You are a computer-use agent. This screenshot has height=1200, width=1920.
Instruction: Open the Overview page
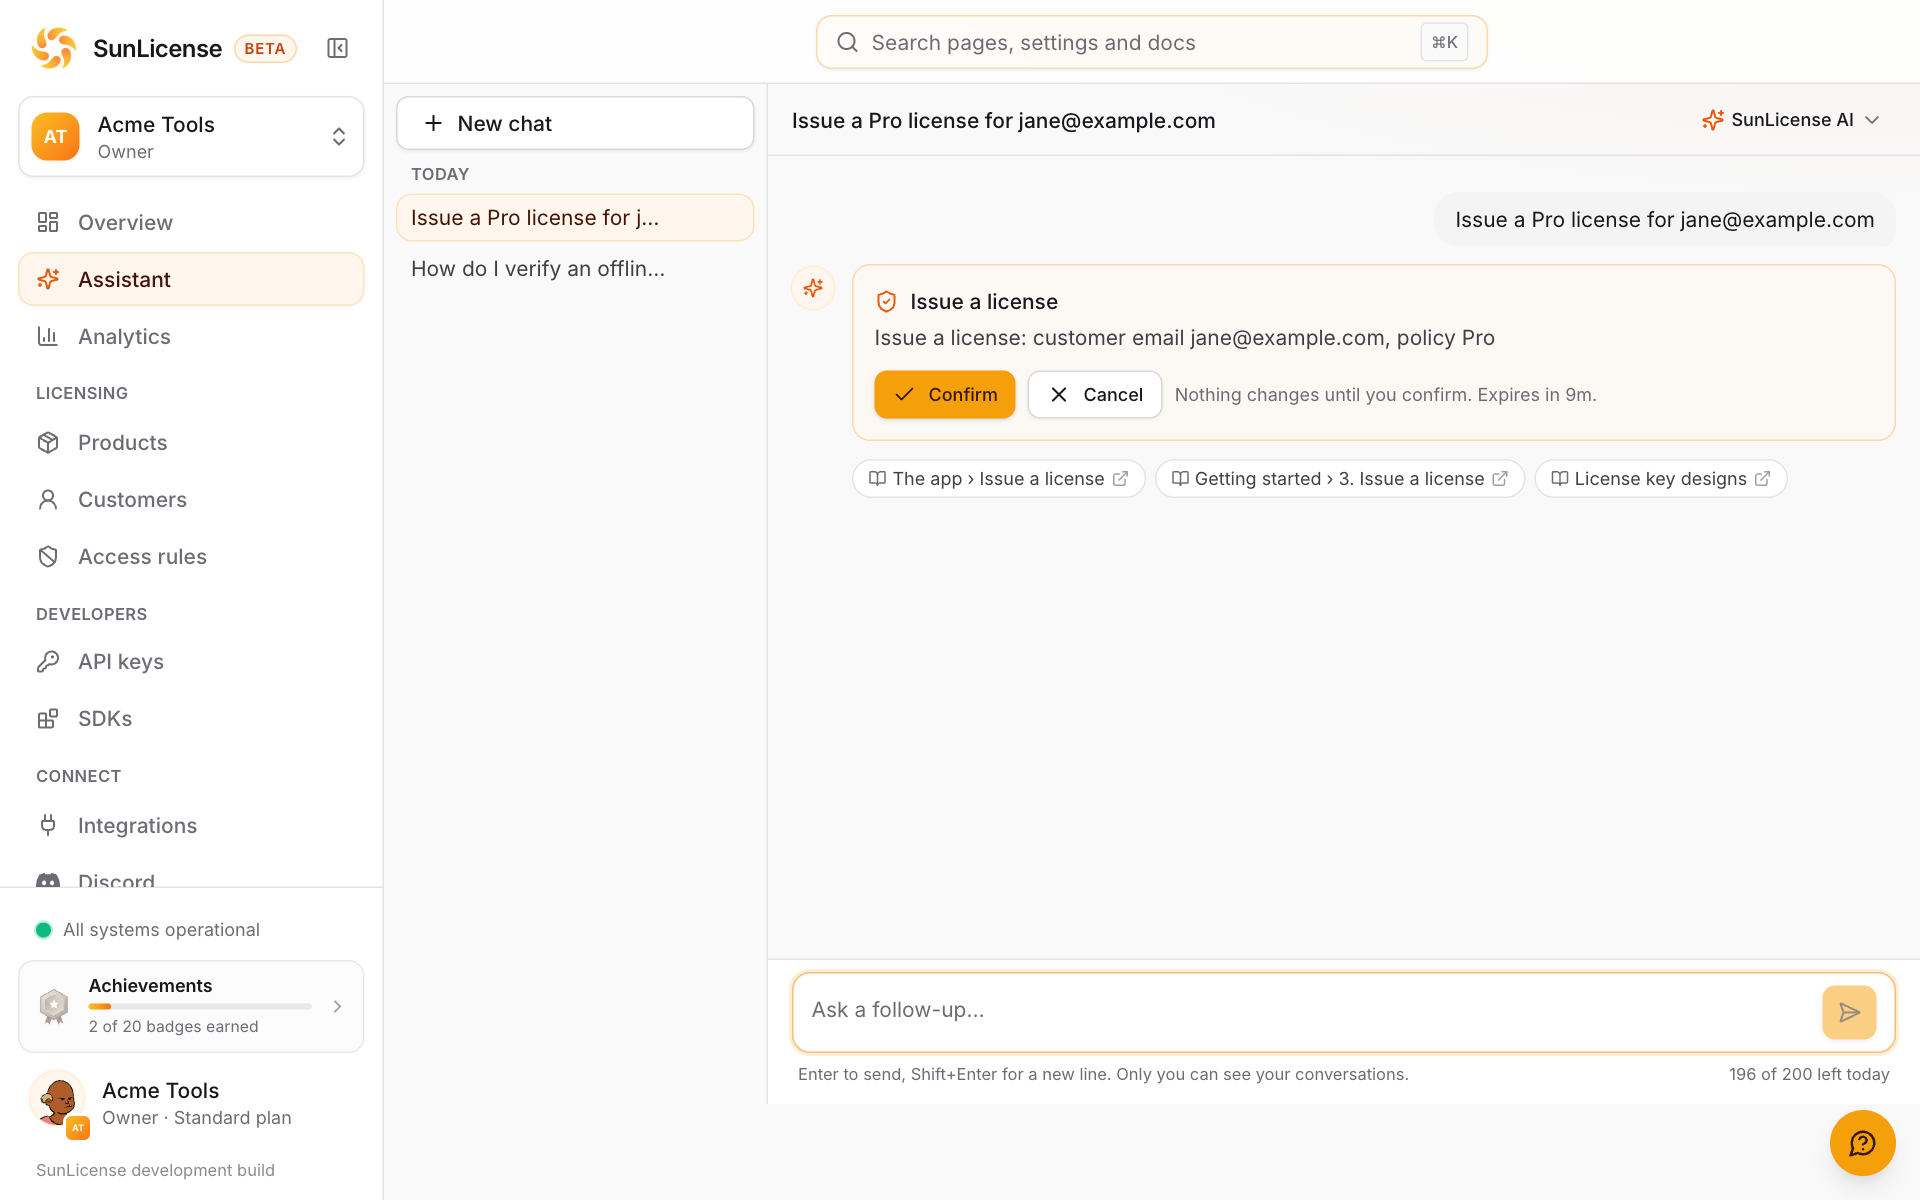(x=191, y=222)
